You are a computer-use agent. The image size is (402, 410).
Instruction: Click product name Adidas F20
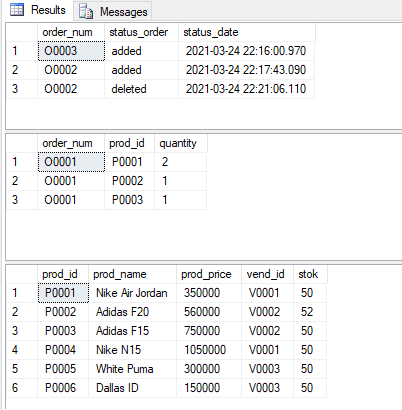pos(132,312)
